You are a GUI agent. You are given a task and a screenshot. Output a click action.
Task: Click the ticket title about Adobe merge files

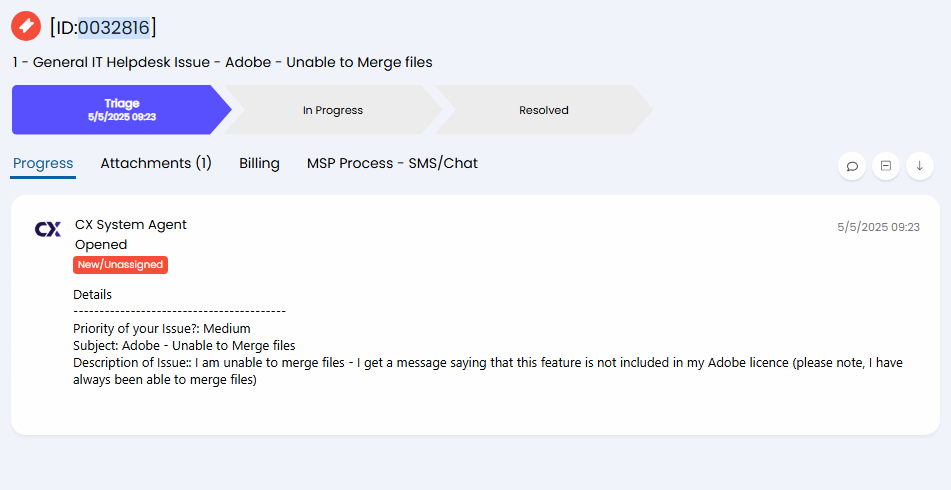223,62
